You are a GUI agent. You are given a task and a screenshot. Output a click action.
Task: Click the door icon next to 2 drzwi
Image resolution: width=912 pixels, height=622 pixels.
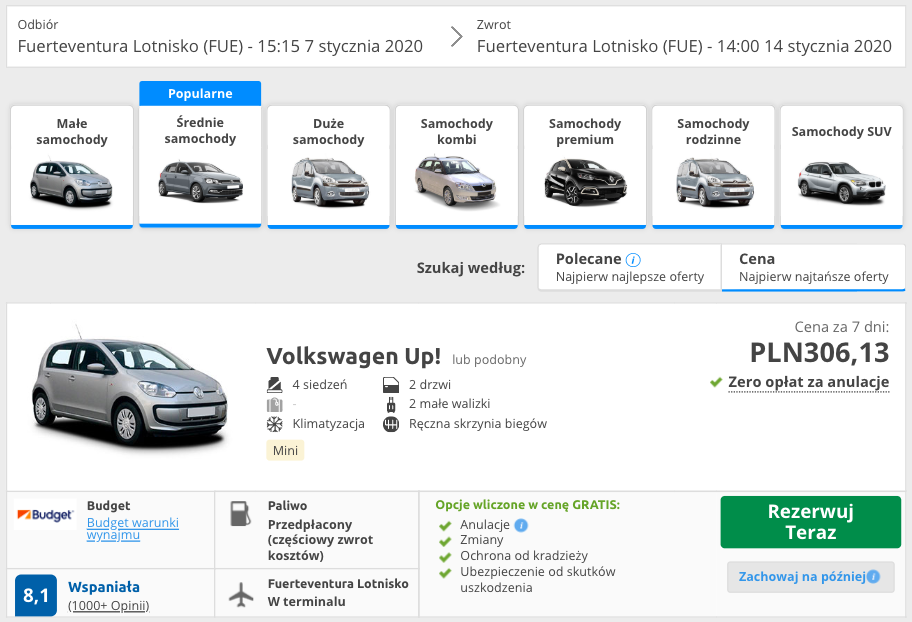(x=391, y=385)
